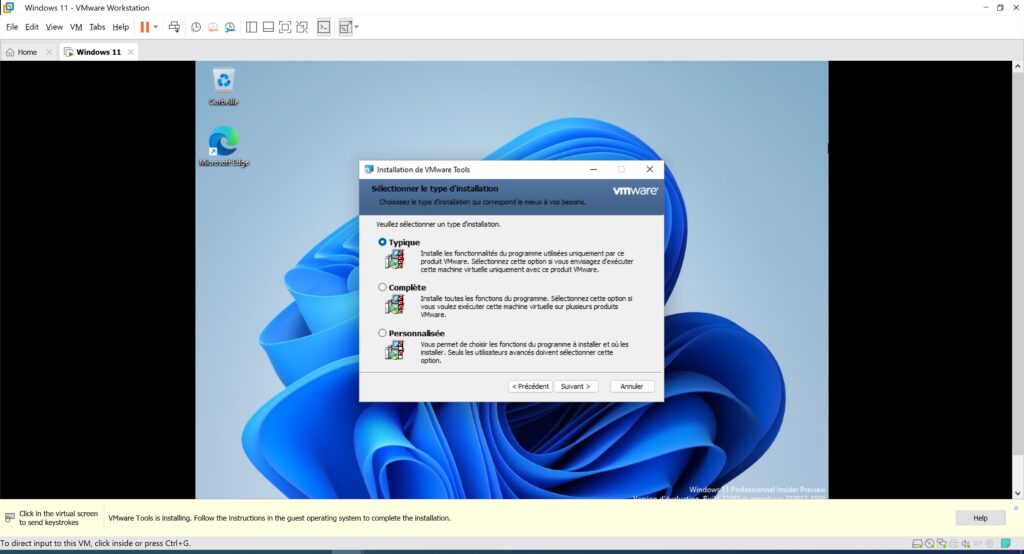Dismiss the yellow notification bar with the small close box

[x=1016, y=508]
